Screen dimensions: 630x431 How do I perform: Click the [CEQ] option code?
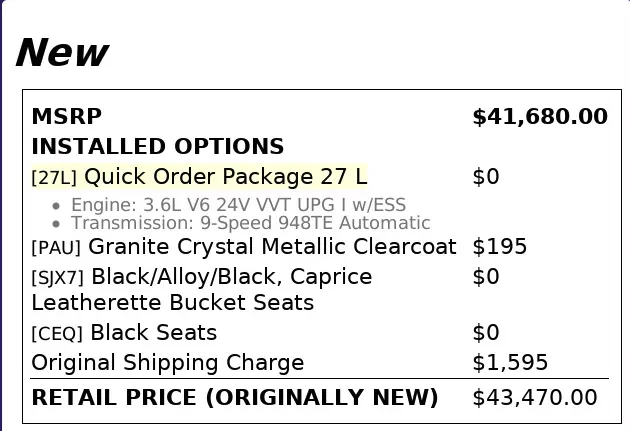(x=57, y=334)
